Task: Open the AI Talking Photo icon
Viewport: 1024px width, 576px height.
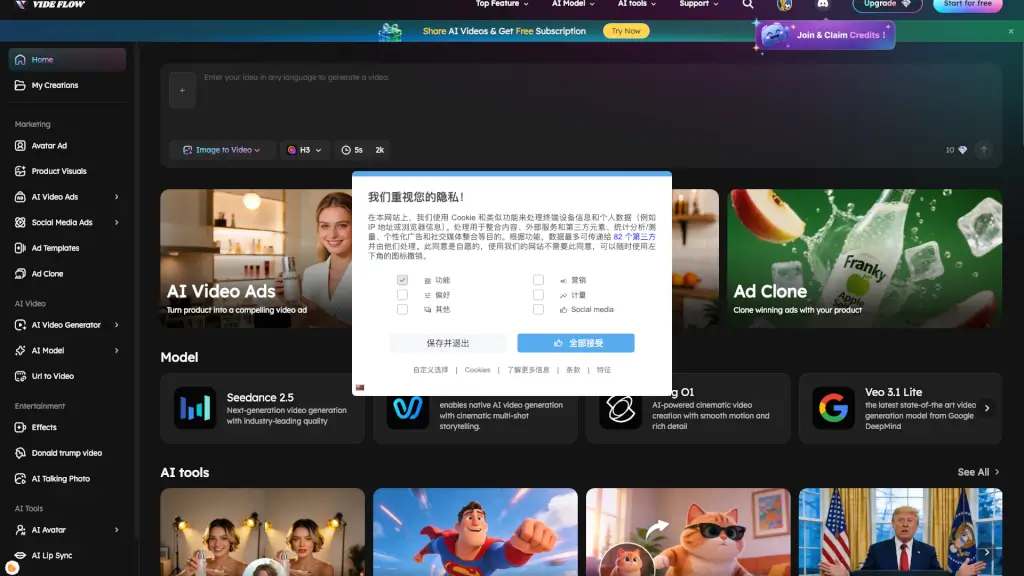Action: point(20,479)
